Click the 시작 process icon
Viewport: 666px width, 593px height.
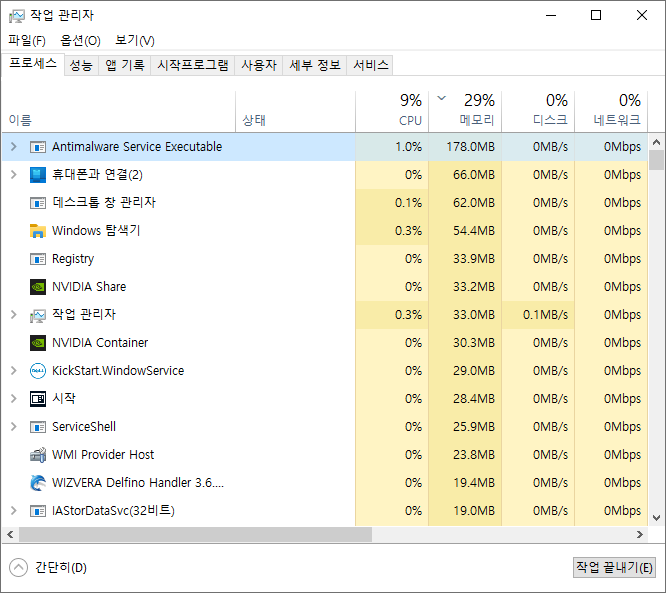click(x=38, y=399)
